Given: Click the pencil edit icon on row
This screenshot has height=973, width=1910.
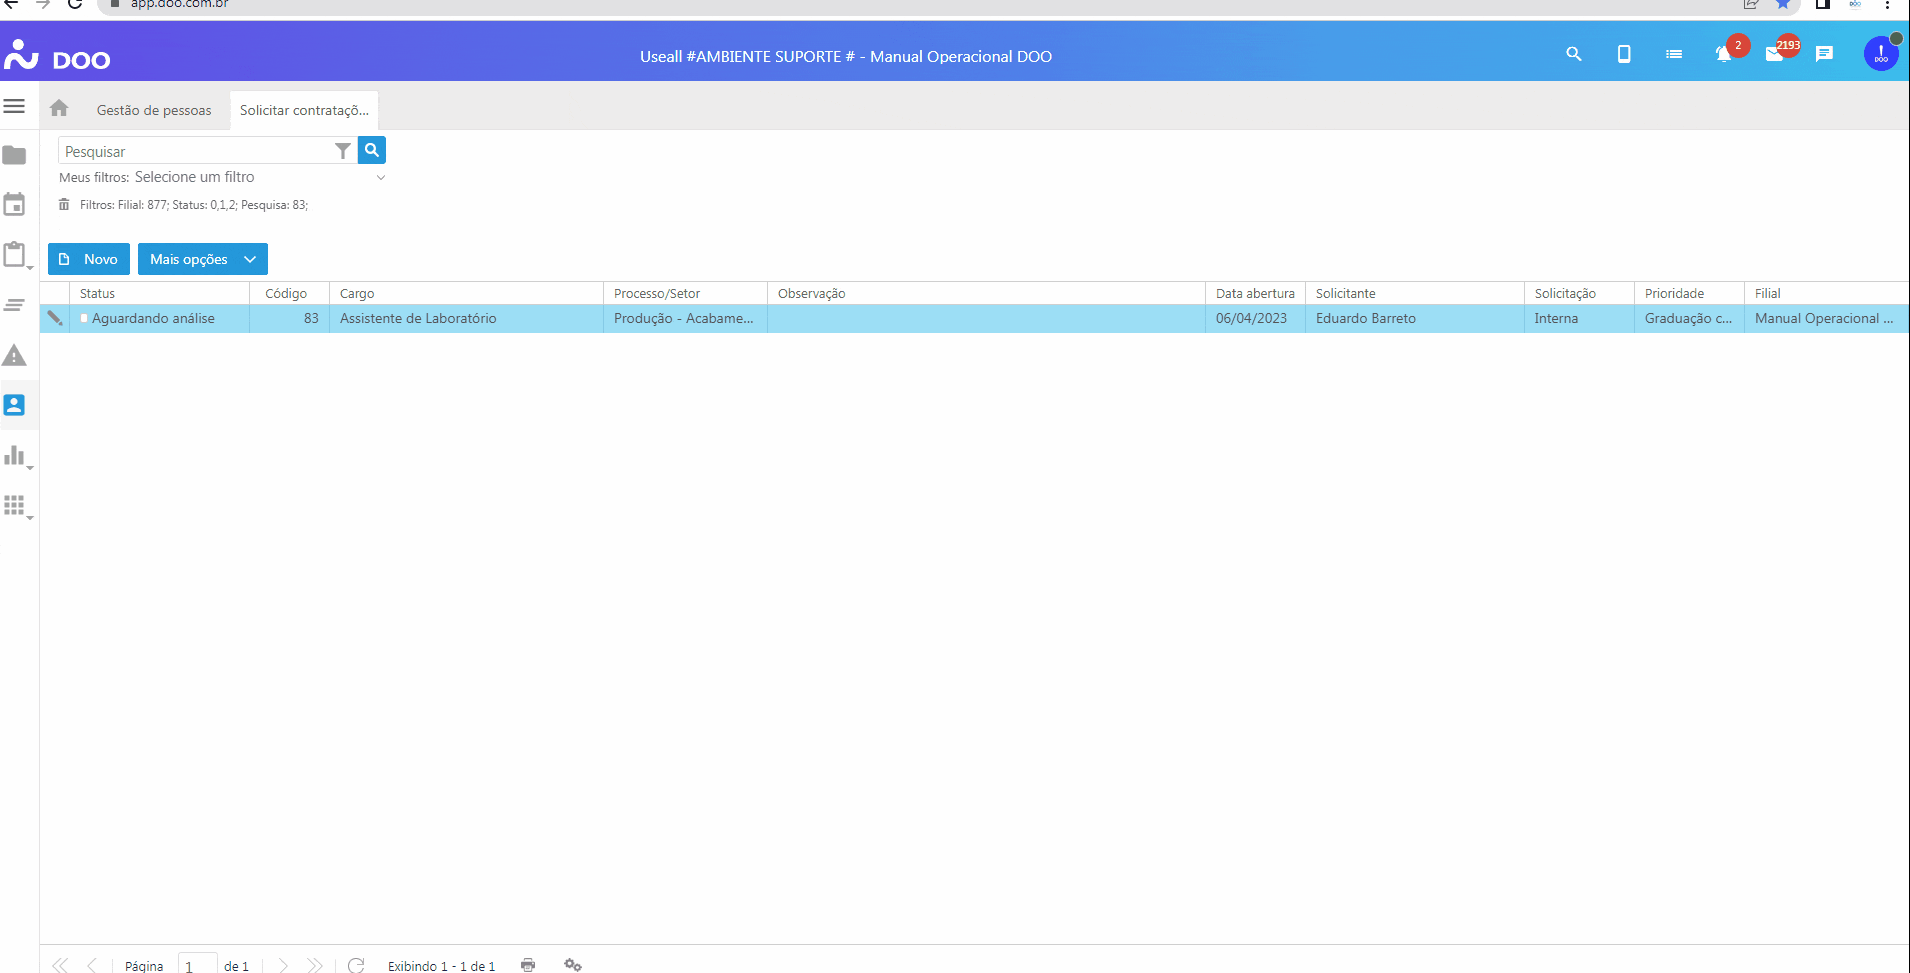Looking at the screenshot, I should (x=55, y=318).
